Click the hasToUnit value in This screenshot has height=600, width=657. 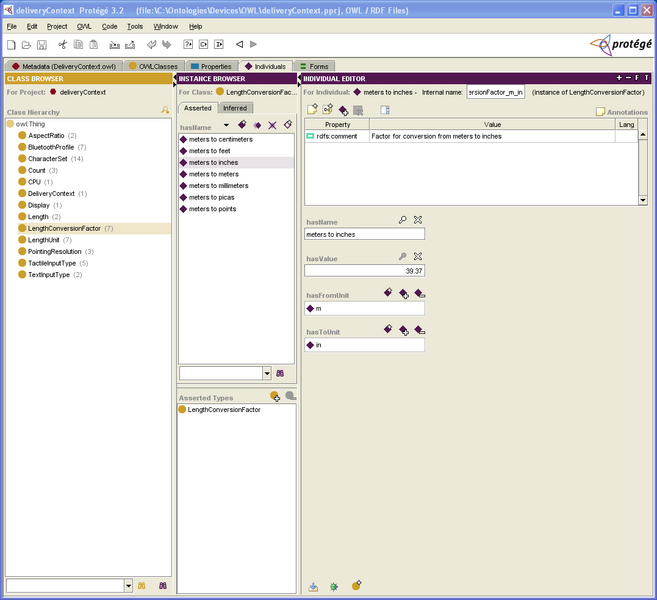(x=364, y=345)
